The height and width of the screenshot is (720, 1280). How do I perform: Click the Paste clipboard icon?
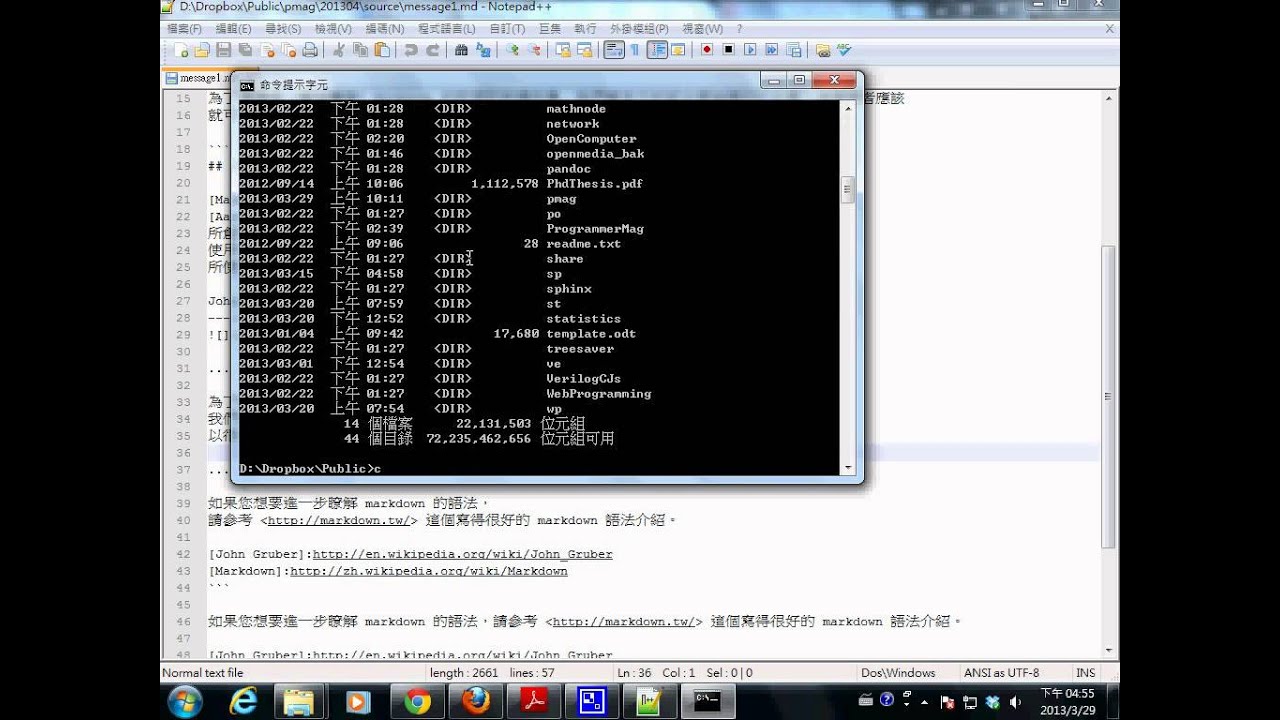pos(382,50)
